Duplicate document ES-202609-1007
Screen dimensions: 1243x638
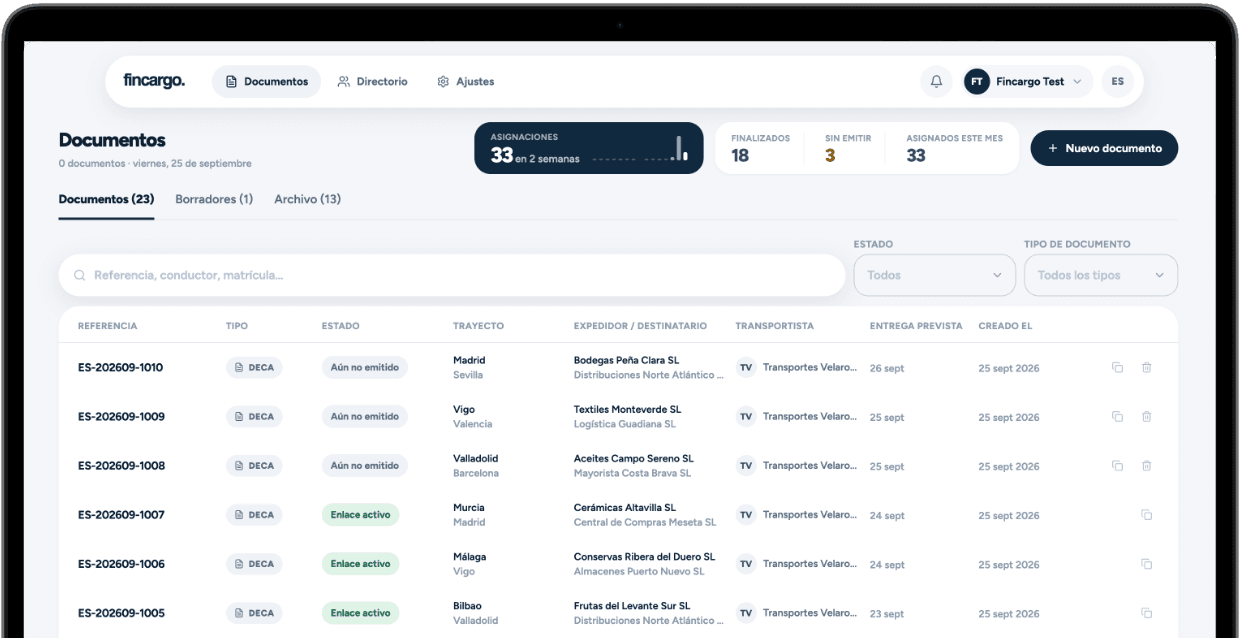(1147, 515)
